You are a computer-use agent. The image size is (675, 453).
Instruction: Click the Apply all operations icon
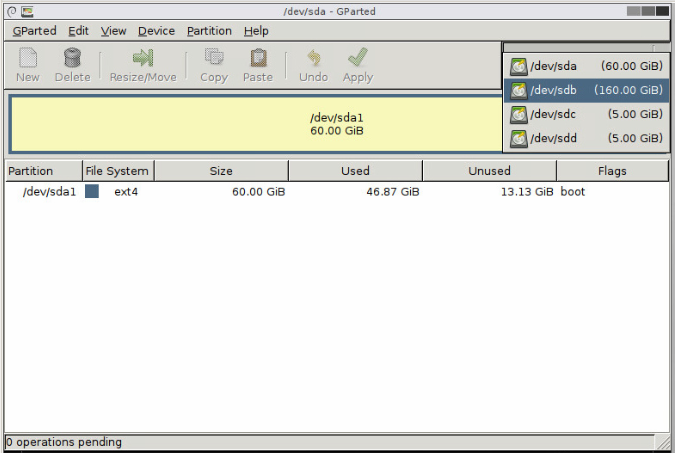click(357, 59)
